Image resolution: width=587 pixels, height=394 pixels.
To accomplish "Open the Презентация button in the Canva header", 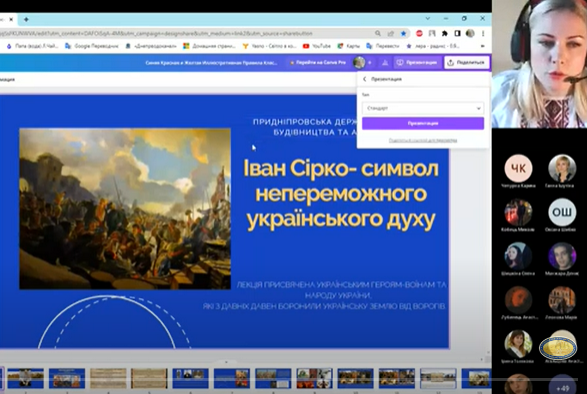I will click(x=417, y=63).
